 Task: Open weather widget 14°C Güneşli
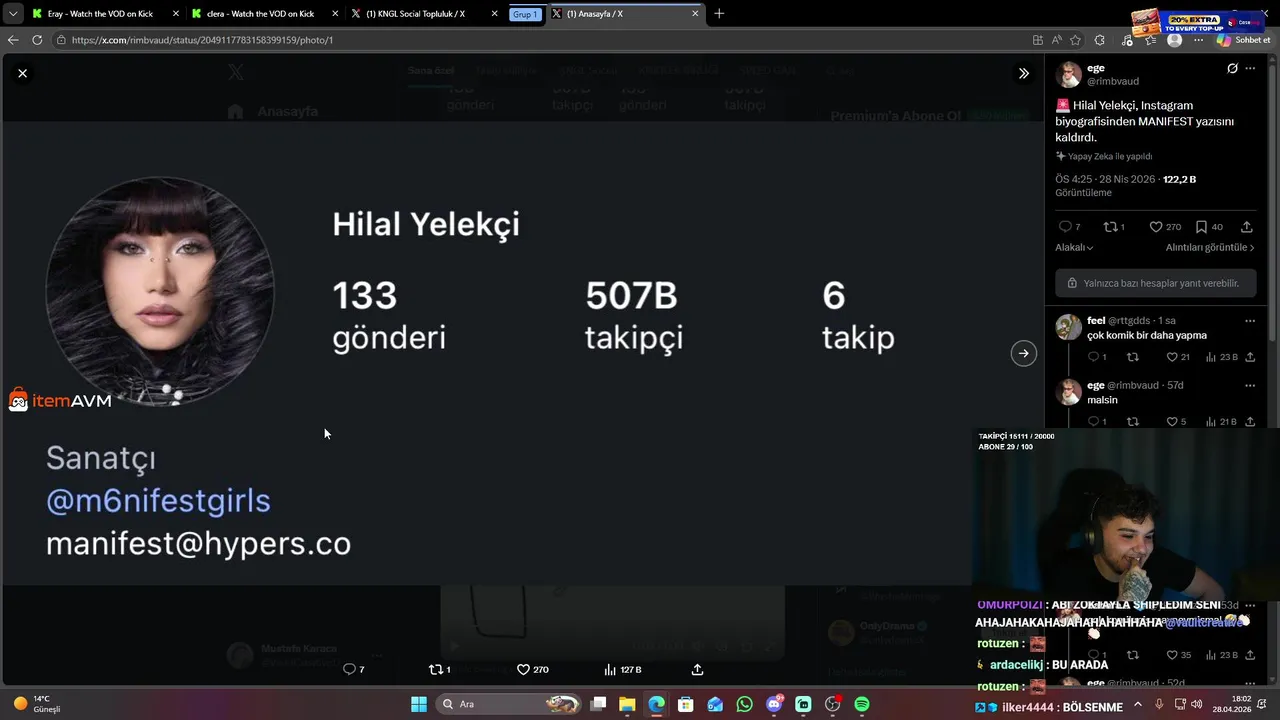(38, 704)
